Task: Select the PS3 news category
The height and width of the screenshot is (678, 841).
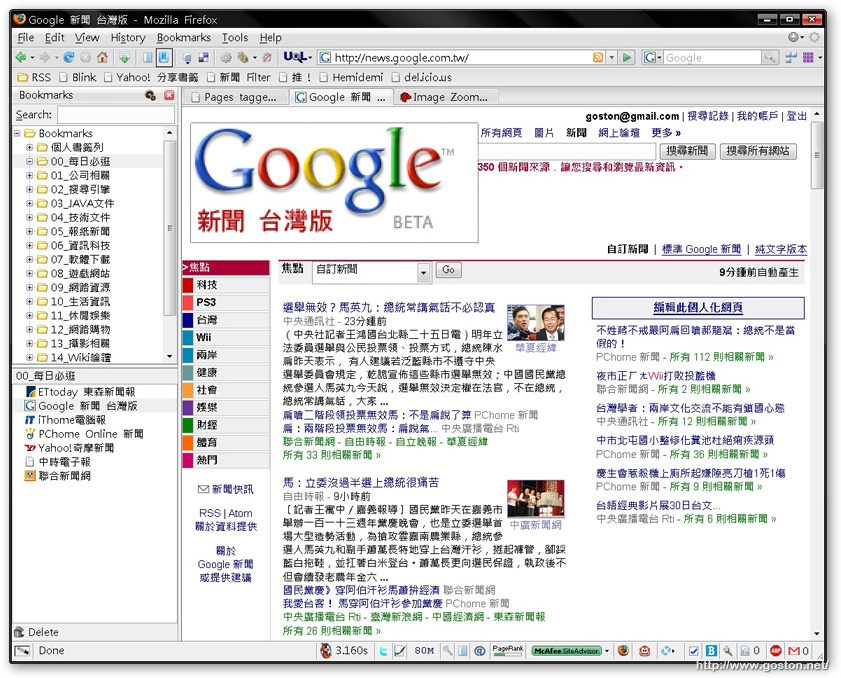Action: (226, 302)
